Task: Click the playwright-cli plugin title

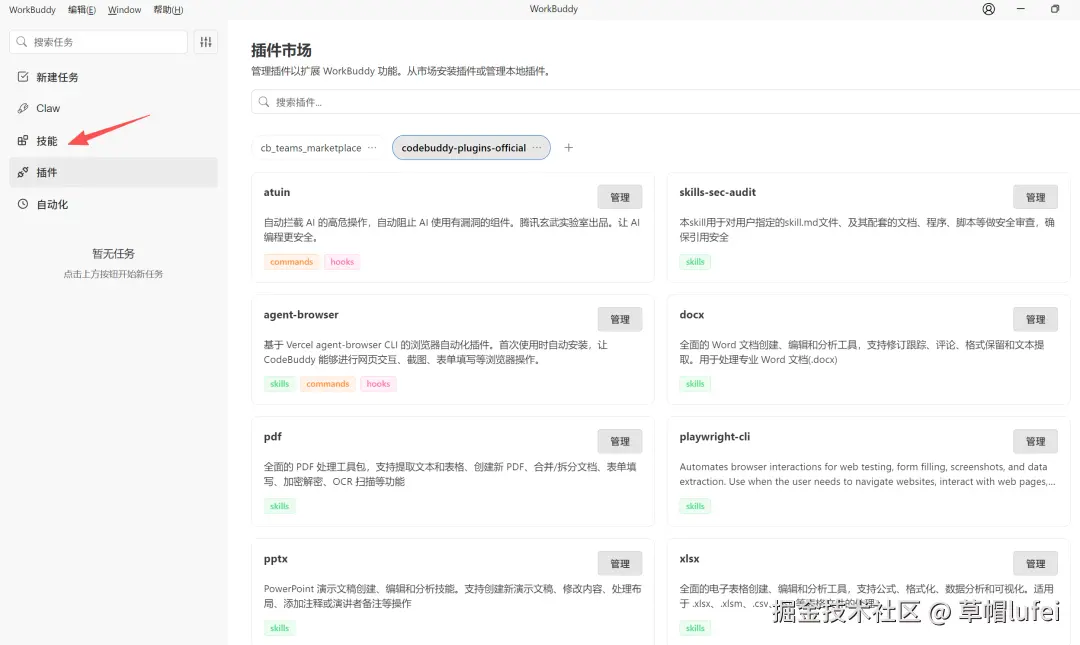Action: [715, 437]
